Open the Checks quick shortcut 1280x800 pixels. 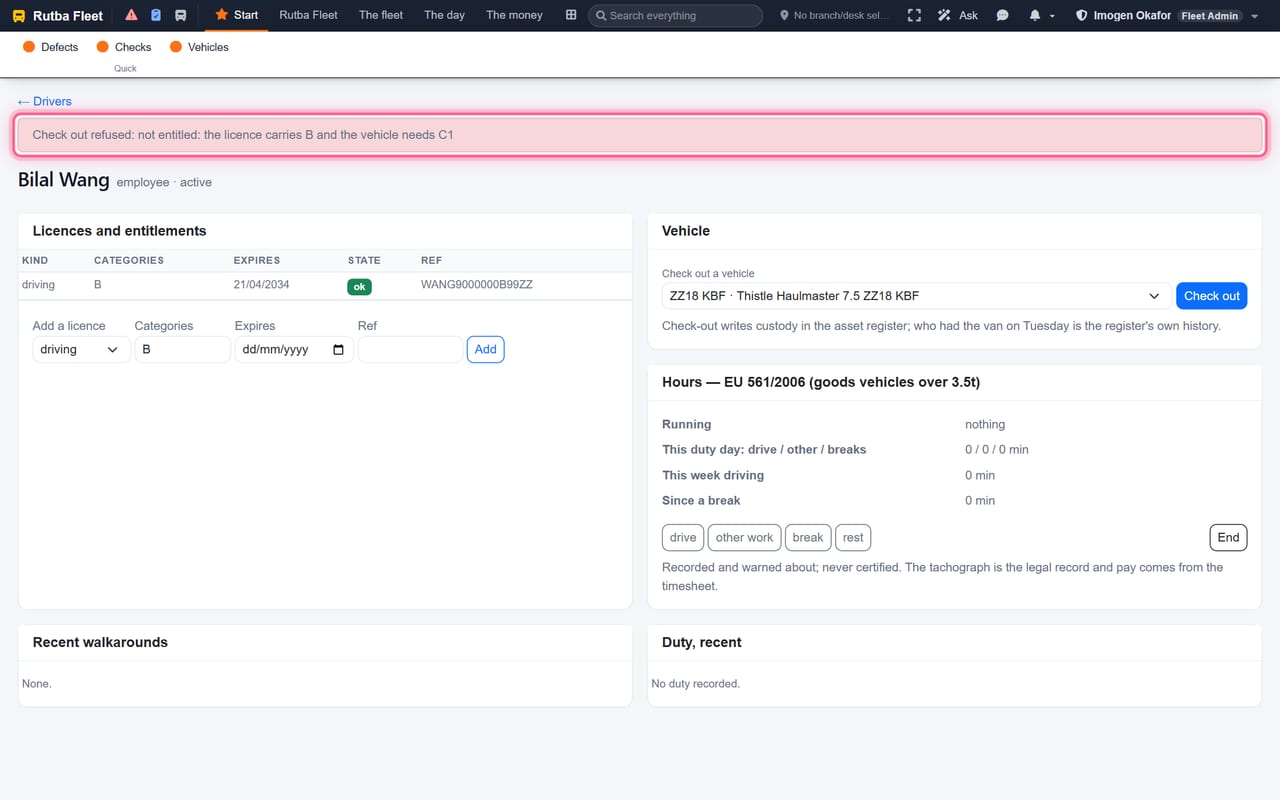[x=125, y=47]
